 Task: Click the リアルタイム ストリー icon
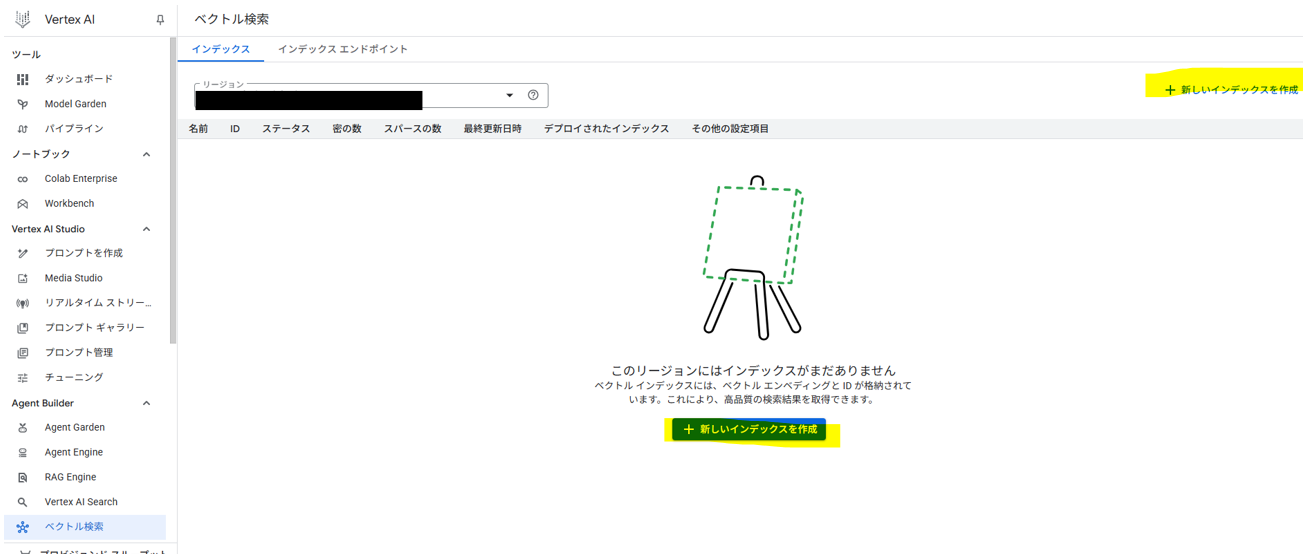(22, 303)
